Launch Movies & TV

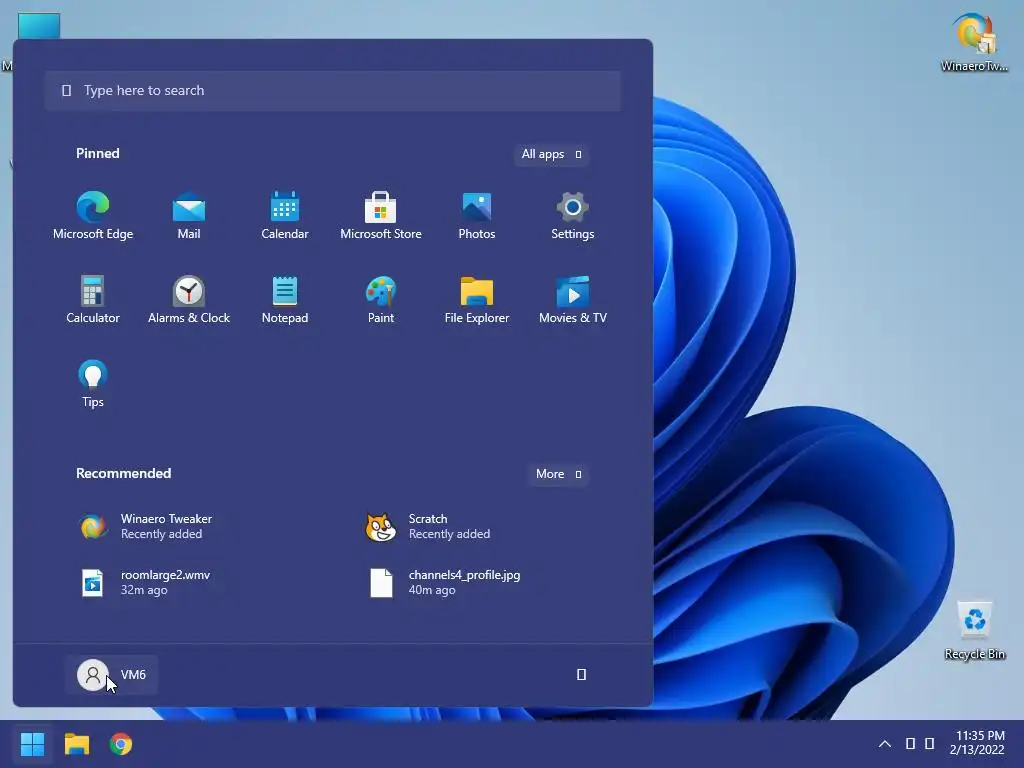573,300
